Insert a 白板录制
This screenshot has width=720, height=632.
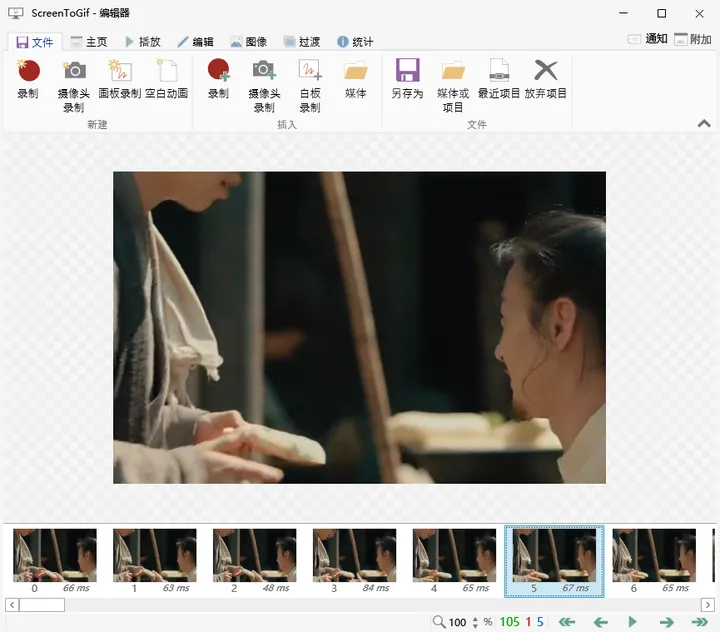(x=310, y=86)
